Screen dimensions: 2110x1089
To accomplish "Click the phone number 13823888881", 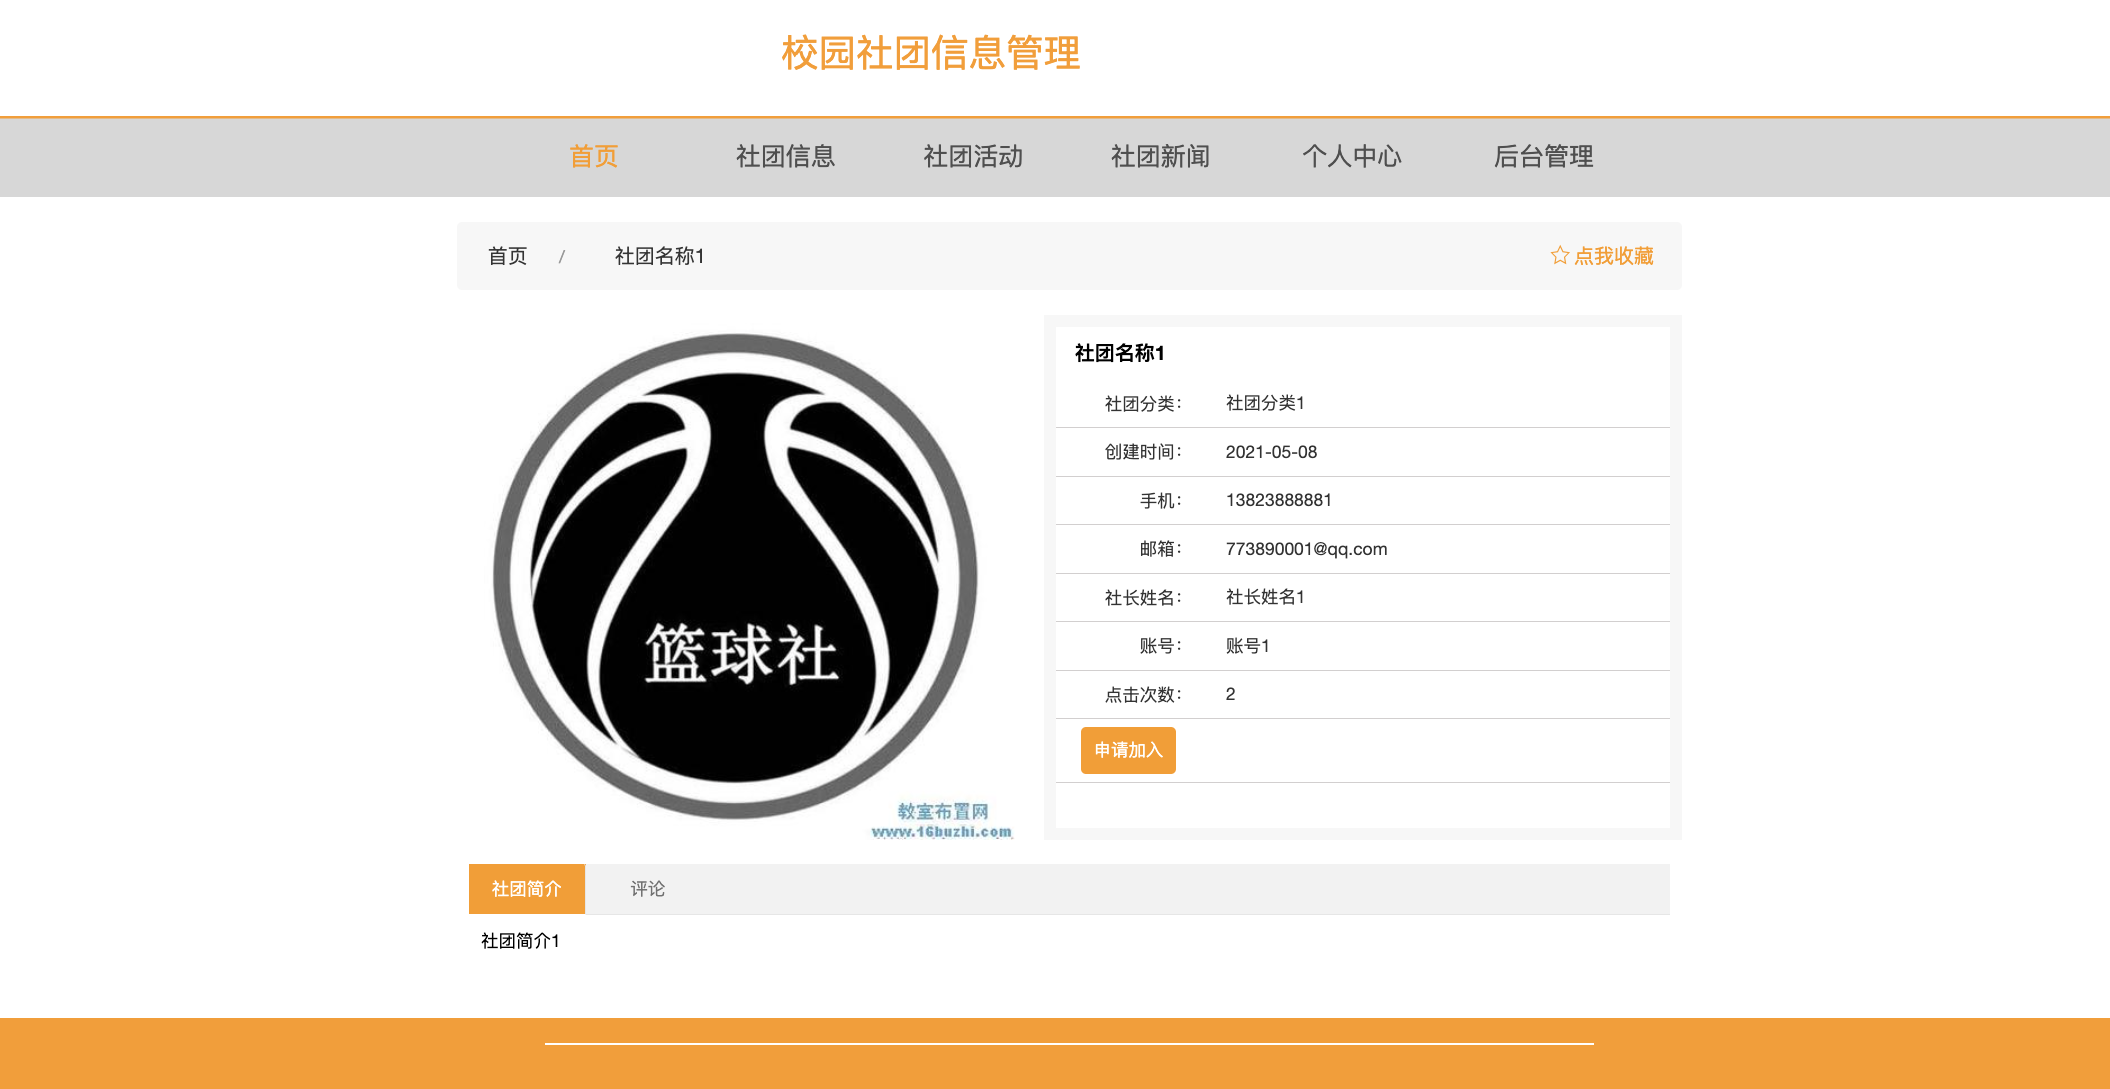I will tap(1278, 500).
